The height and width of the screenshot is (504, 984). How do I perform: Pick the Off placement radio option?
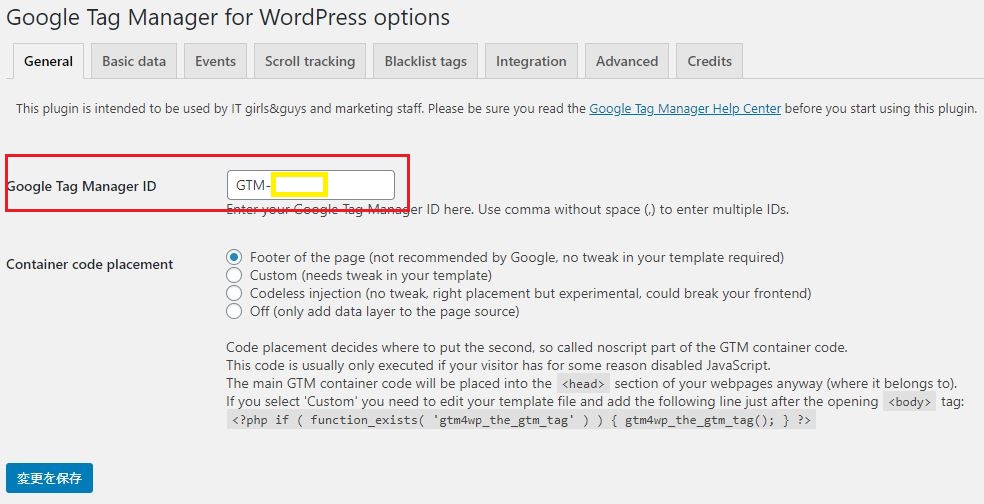click(234, 311)
